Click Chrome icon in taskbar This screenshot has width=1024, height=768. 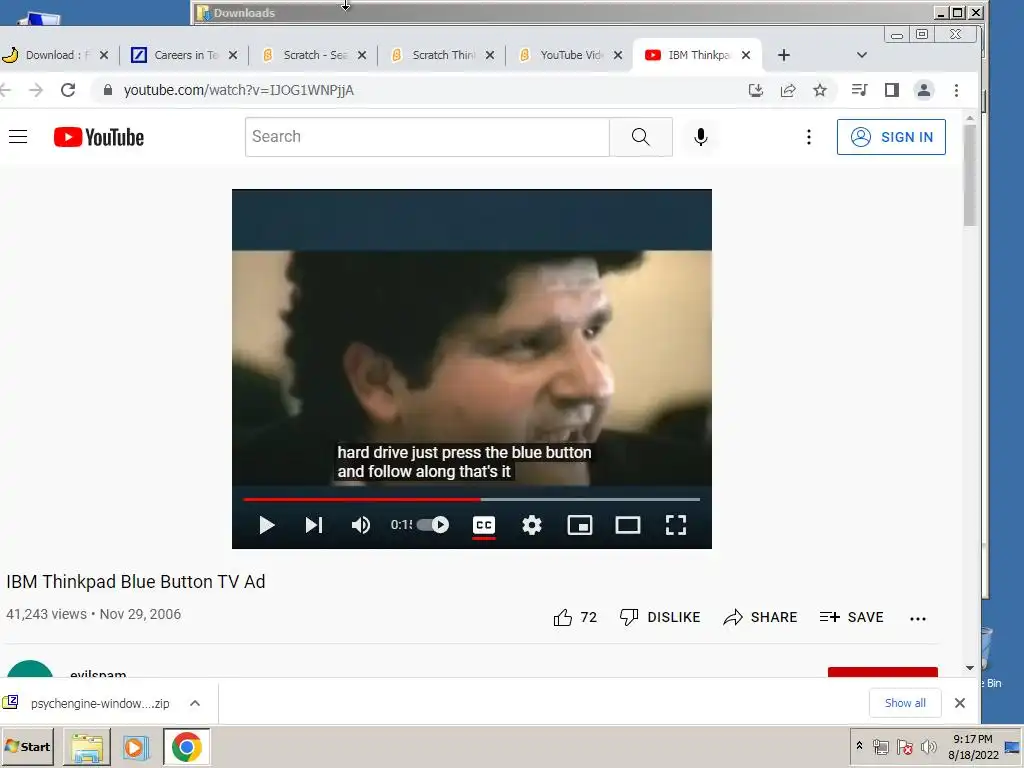pyautogui.click(x=187, y=747)
